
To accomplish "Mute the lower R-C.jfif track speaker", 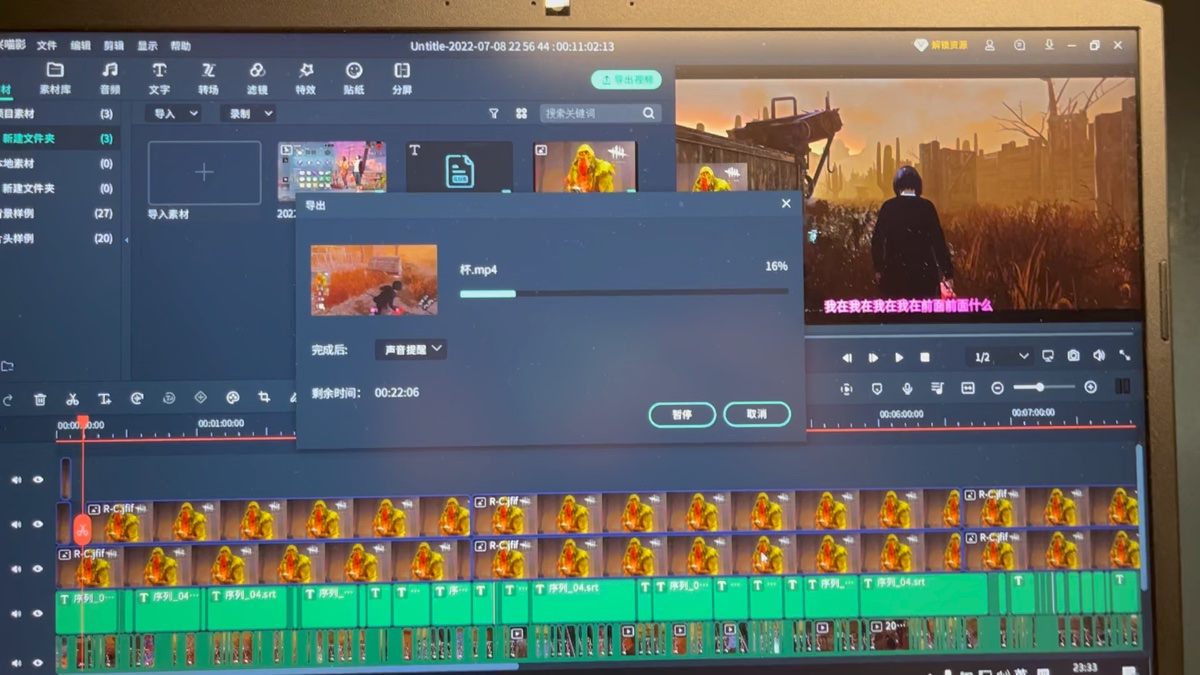I will point(16,569).
